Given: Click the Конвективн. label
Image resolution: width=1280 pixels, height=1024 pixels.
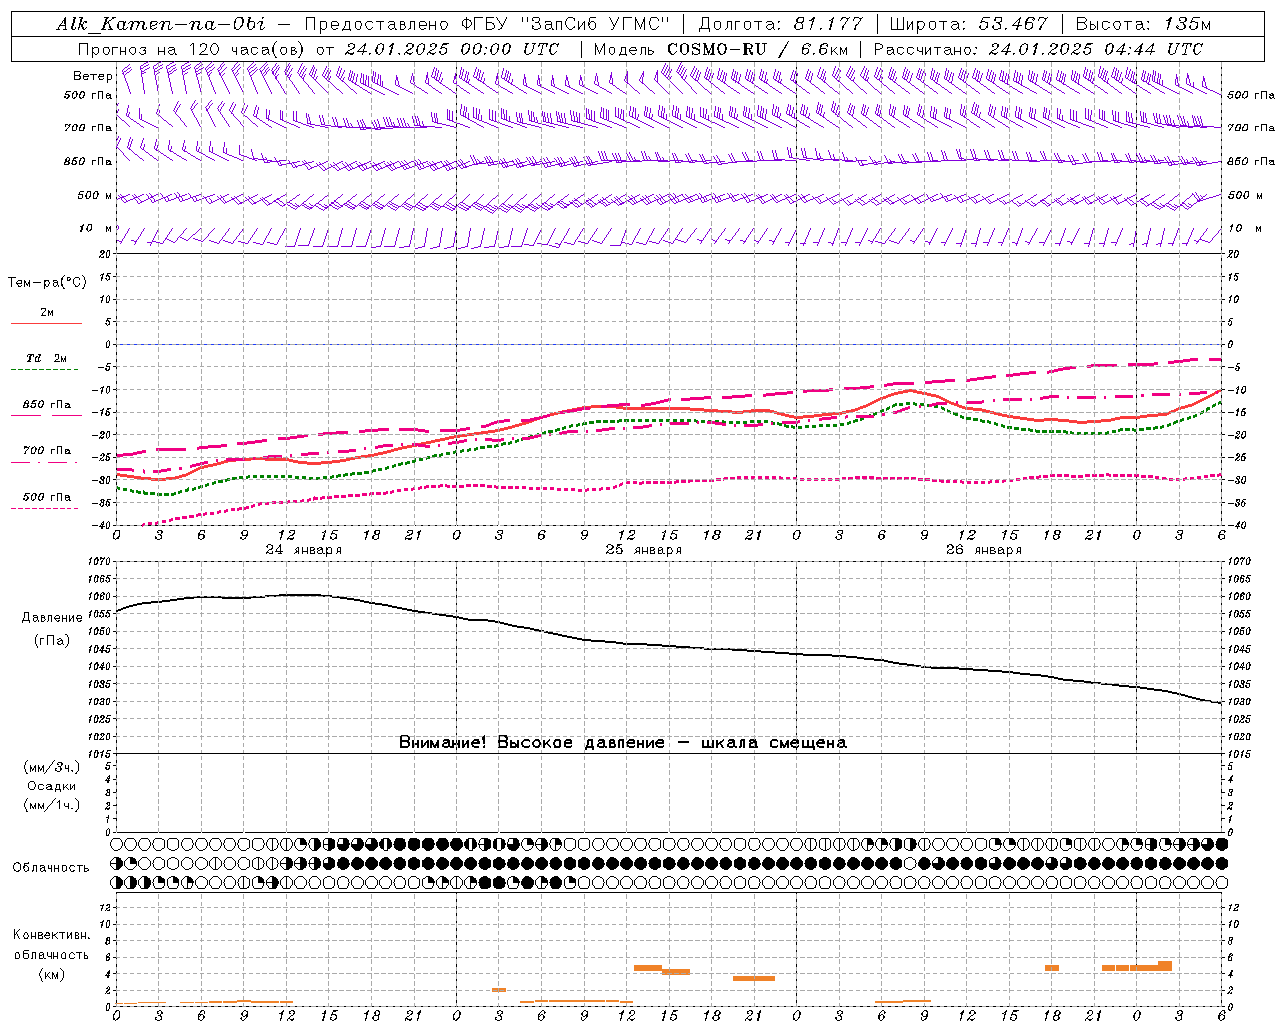Looking at the screenshot, I should pyautogui.click(x=52, y=935).
